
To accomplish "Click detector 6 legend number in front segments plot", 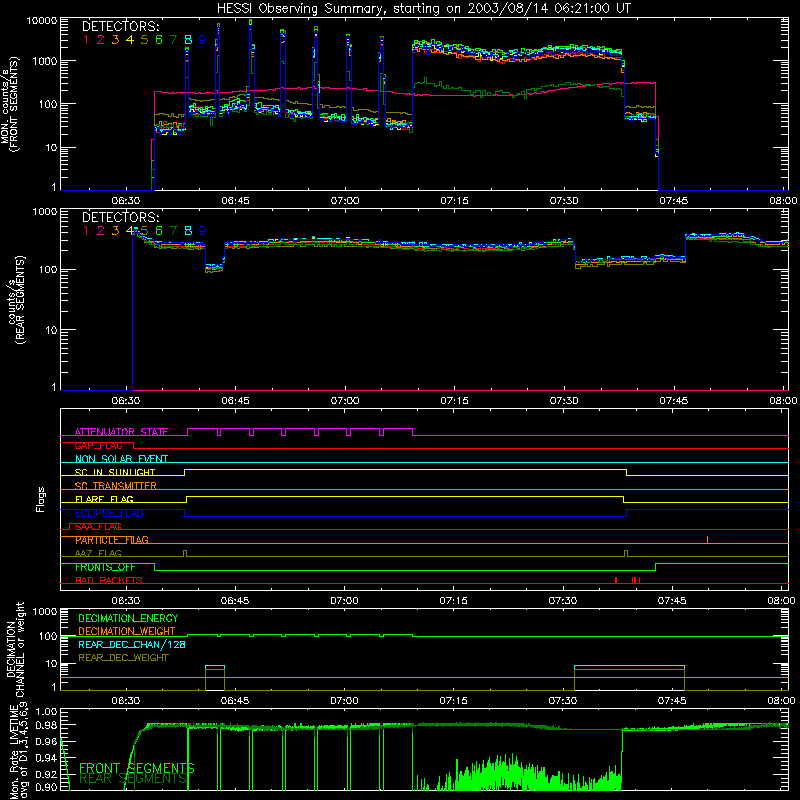I will pyautogui.click(x=159, y=40).
